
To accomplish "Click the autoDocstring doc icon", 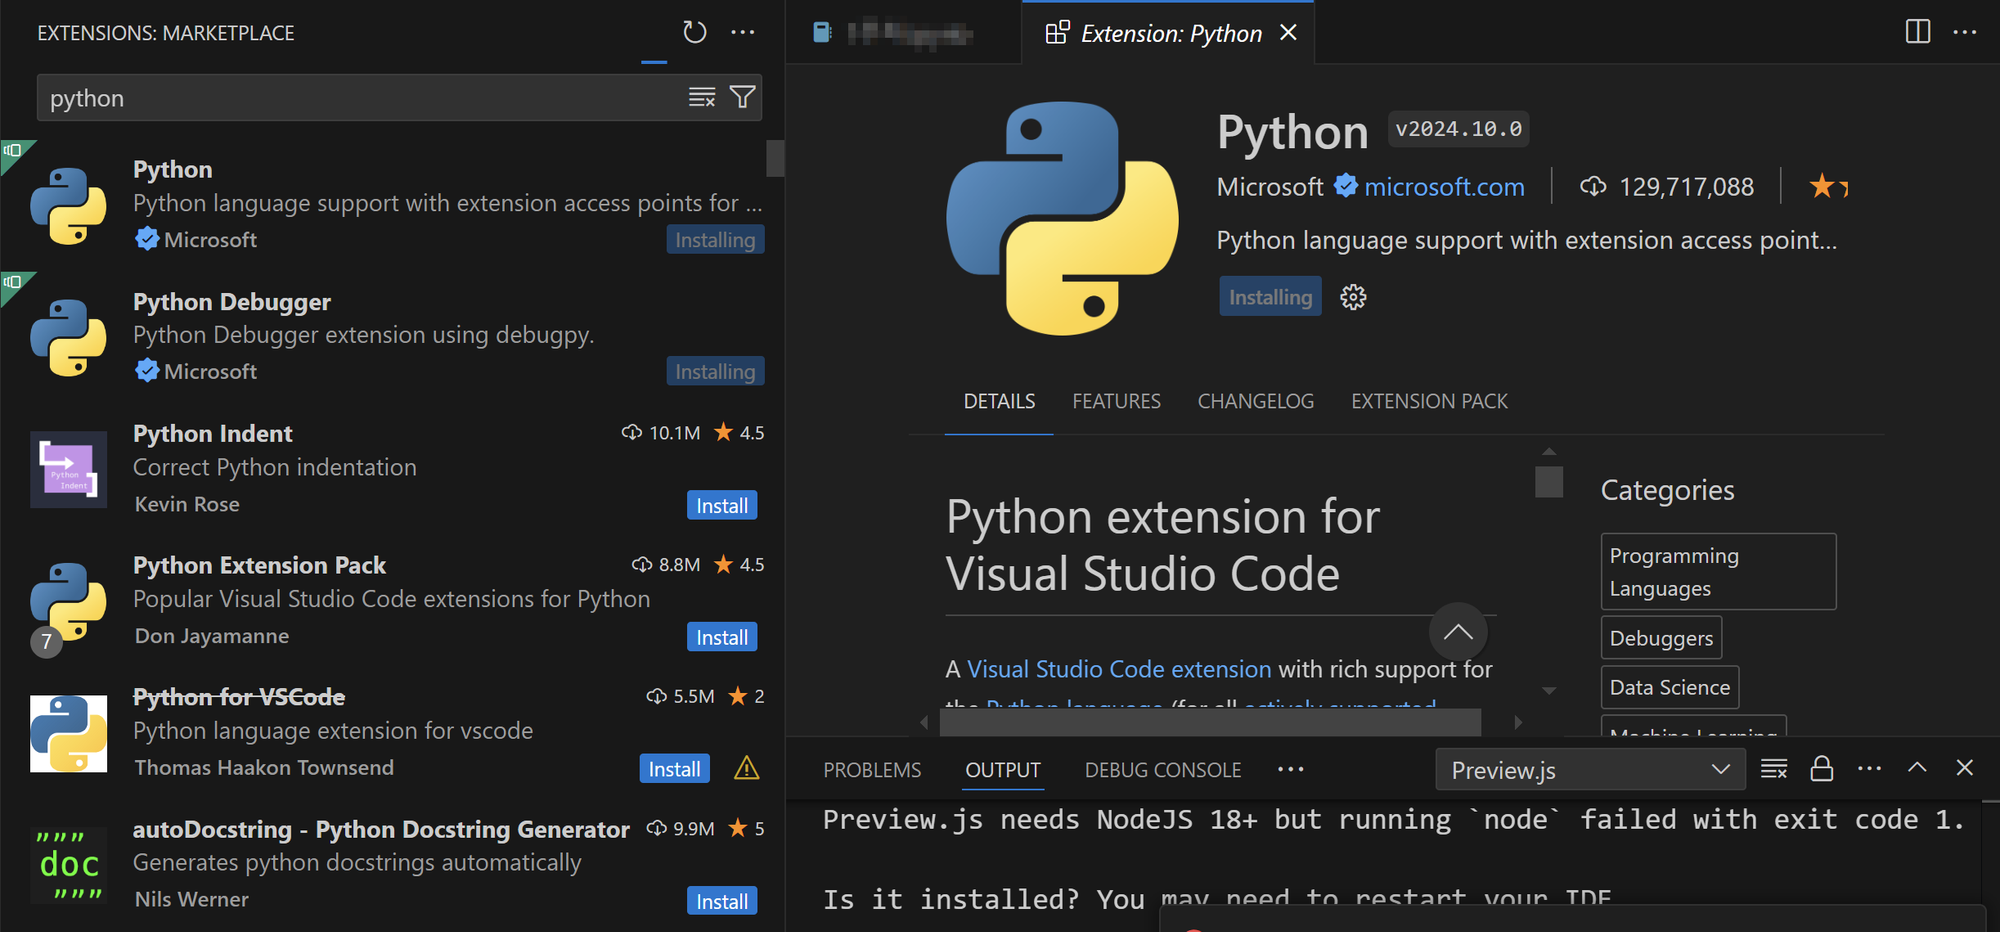I will tap(68, 865).
